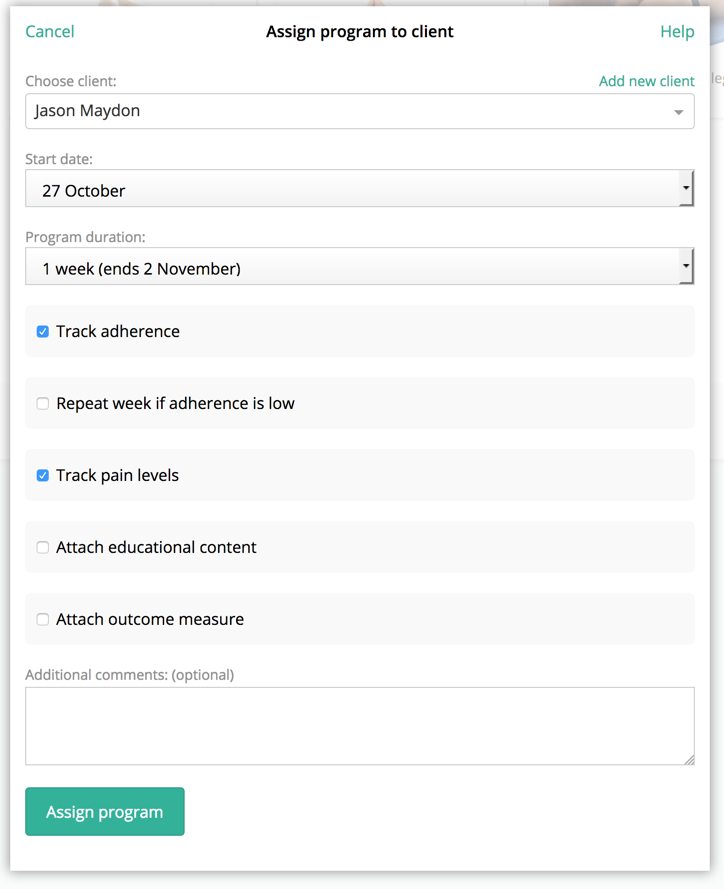Click the Jason Maydon client selector
This screenshot has width=724, height=889.
(x=300, y=111)
